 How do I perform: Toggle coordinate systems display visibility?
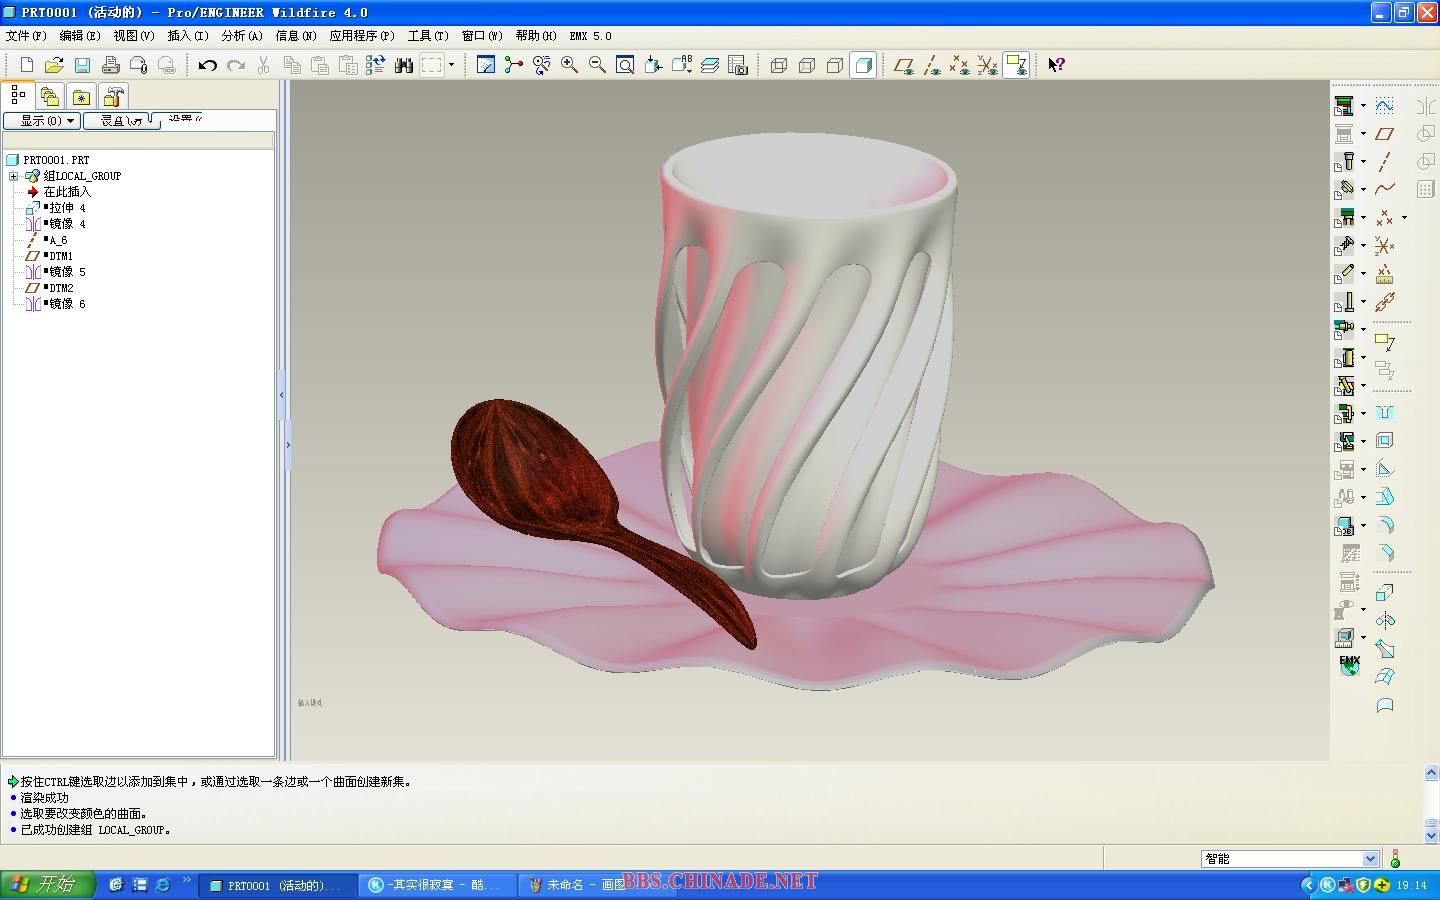pyautogui.click(x=987, y=65)
